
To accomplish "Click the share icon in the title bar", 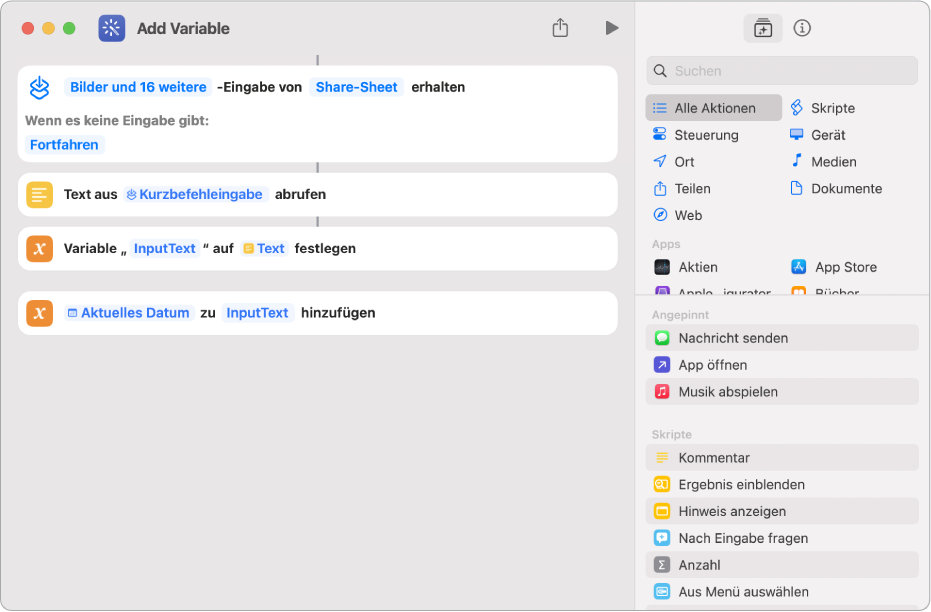I will [560, 28].
